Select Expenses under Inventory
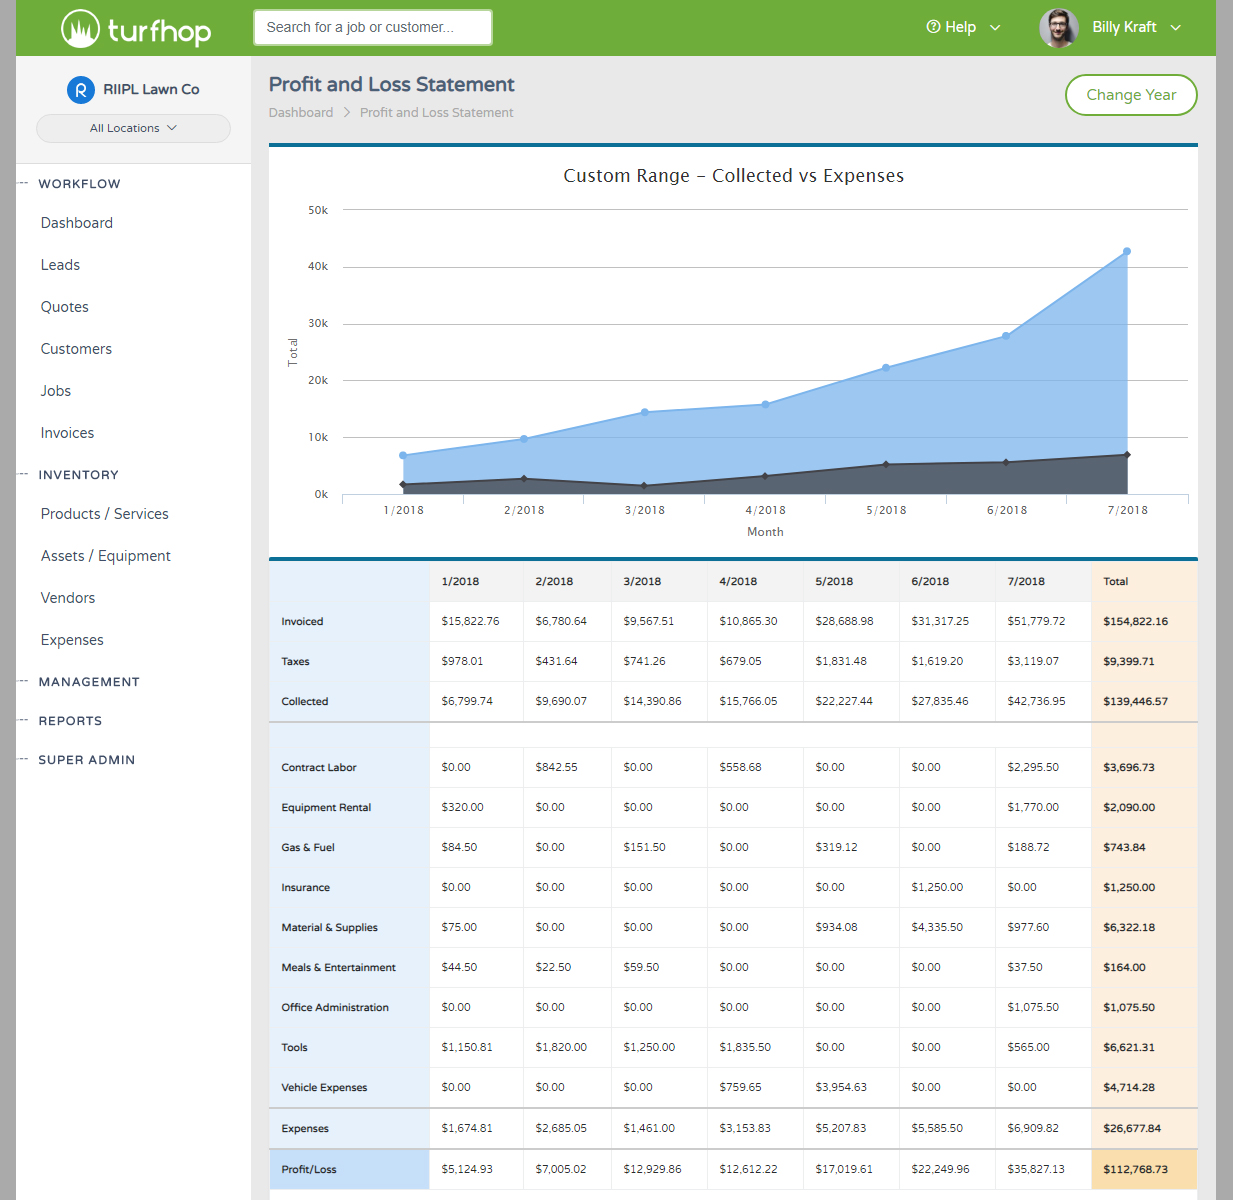The image size is (1233, 1200). [72, 639]
